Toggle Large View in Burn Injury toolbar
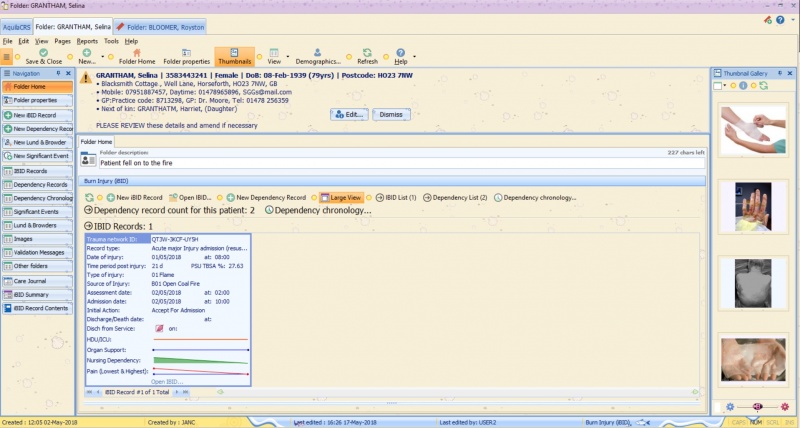800x428 pixels. click(x=341, y=198)
